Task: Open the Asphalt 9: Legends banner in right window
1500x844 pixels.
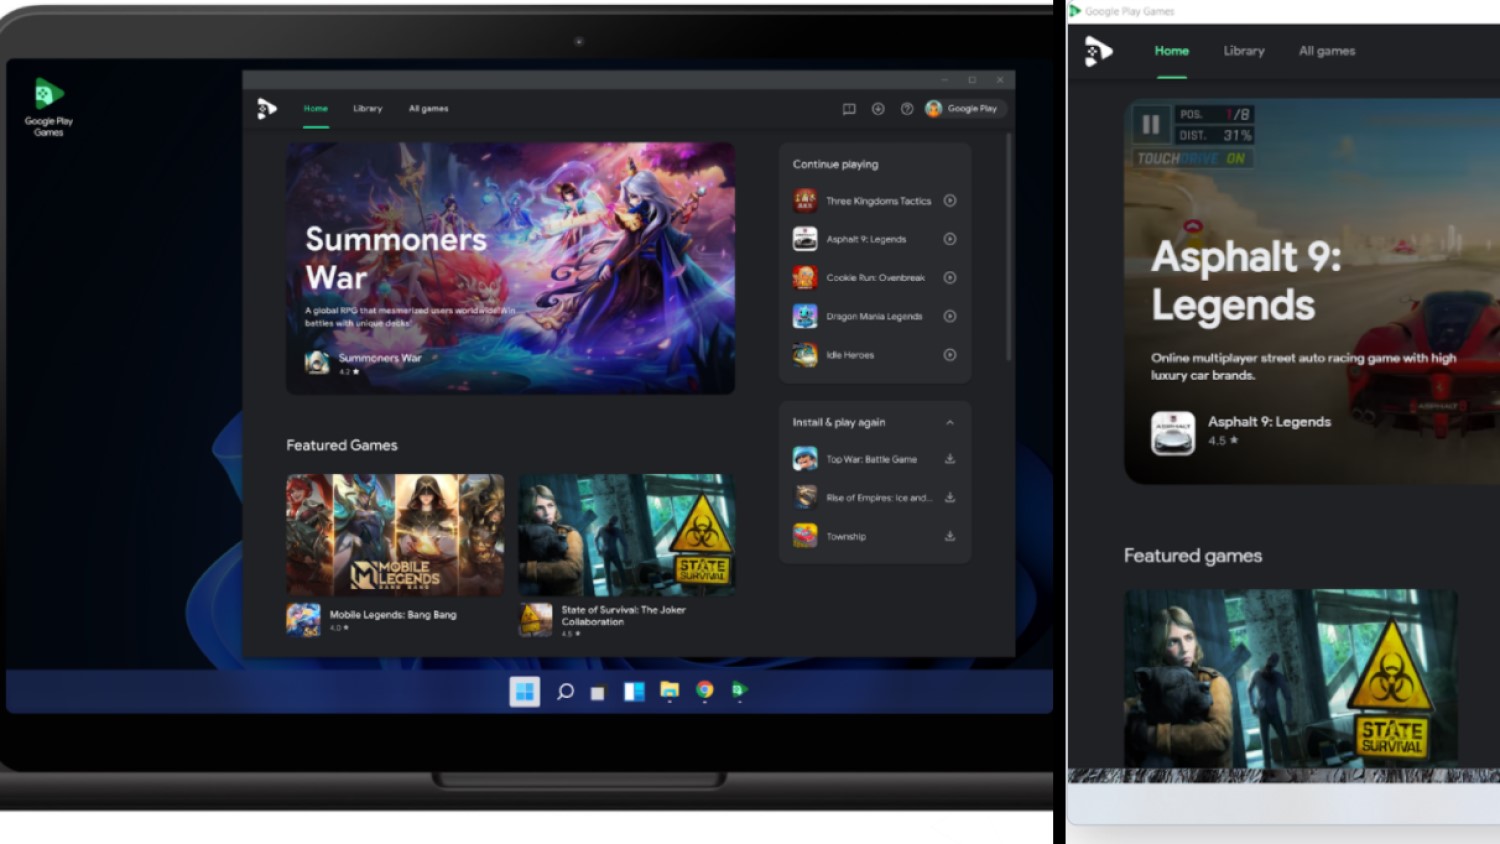Action: [x=1311, y=292]
